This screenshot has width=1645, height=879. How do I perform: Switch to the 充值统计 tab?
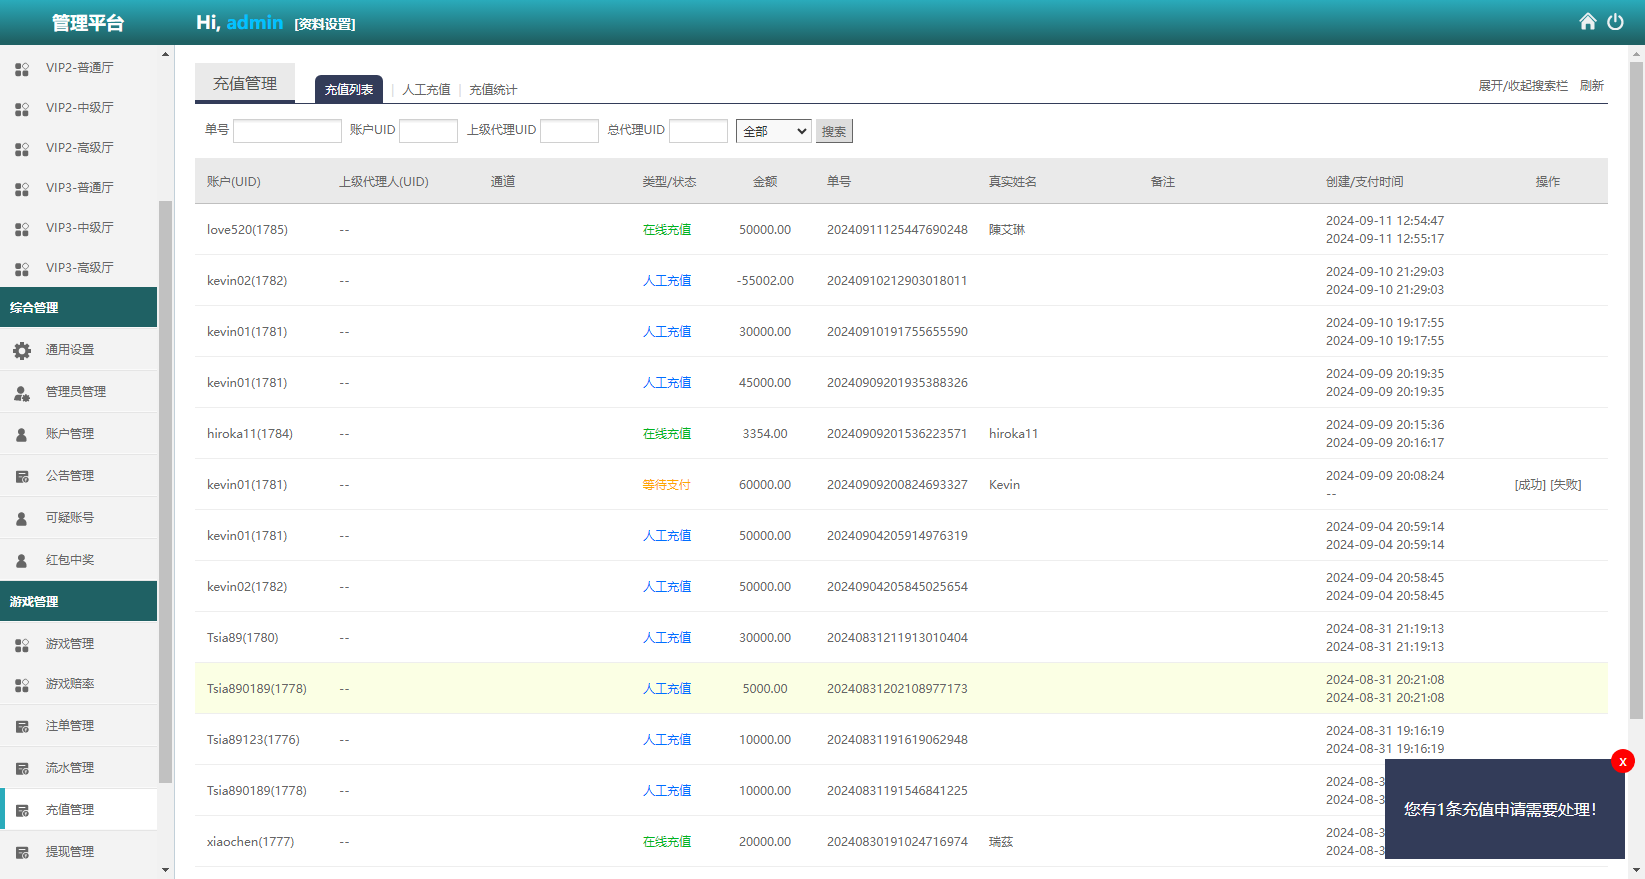pyautogui.click(x=493, y=90)
